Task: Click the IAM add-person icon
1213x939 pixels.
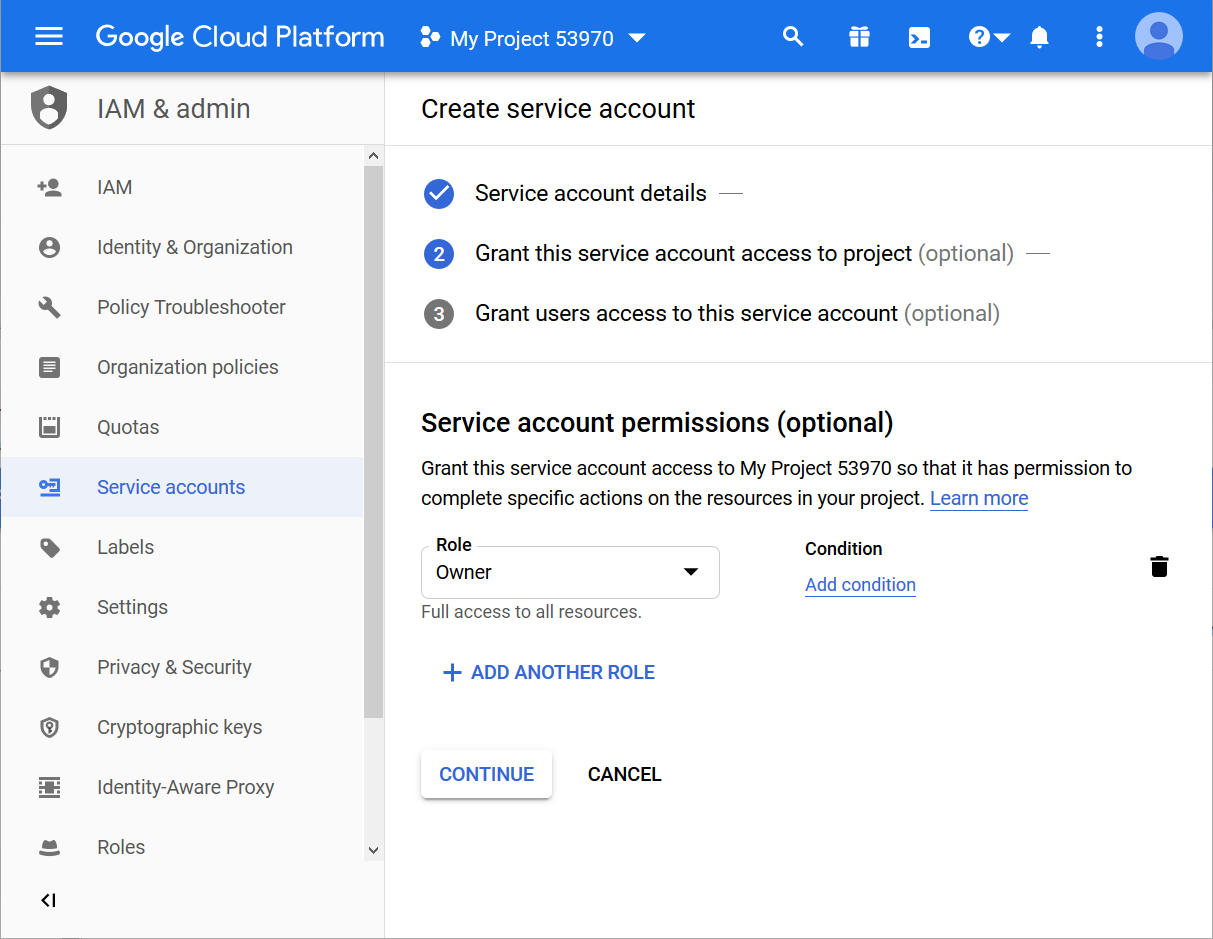Action: 49,187
